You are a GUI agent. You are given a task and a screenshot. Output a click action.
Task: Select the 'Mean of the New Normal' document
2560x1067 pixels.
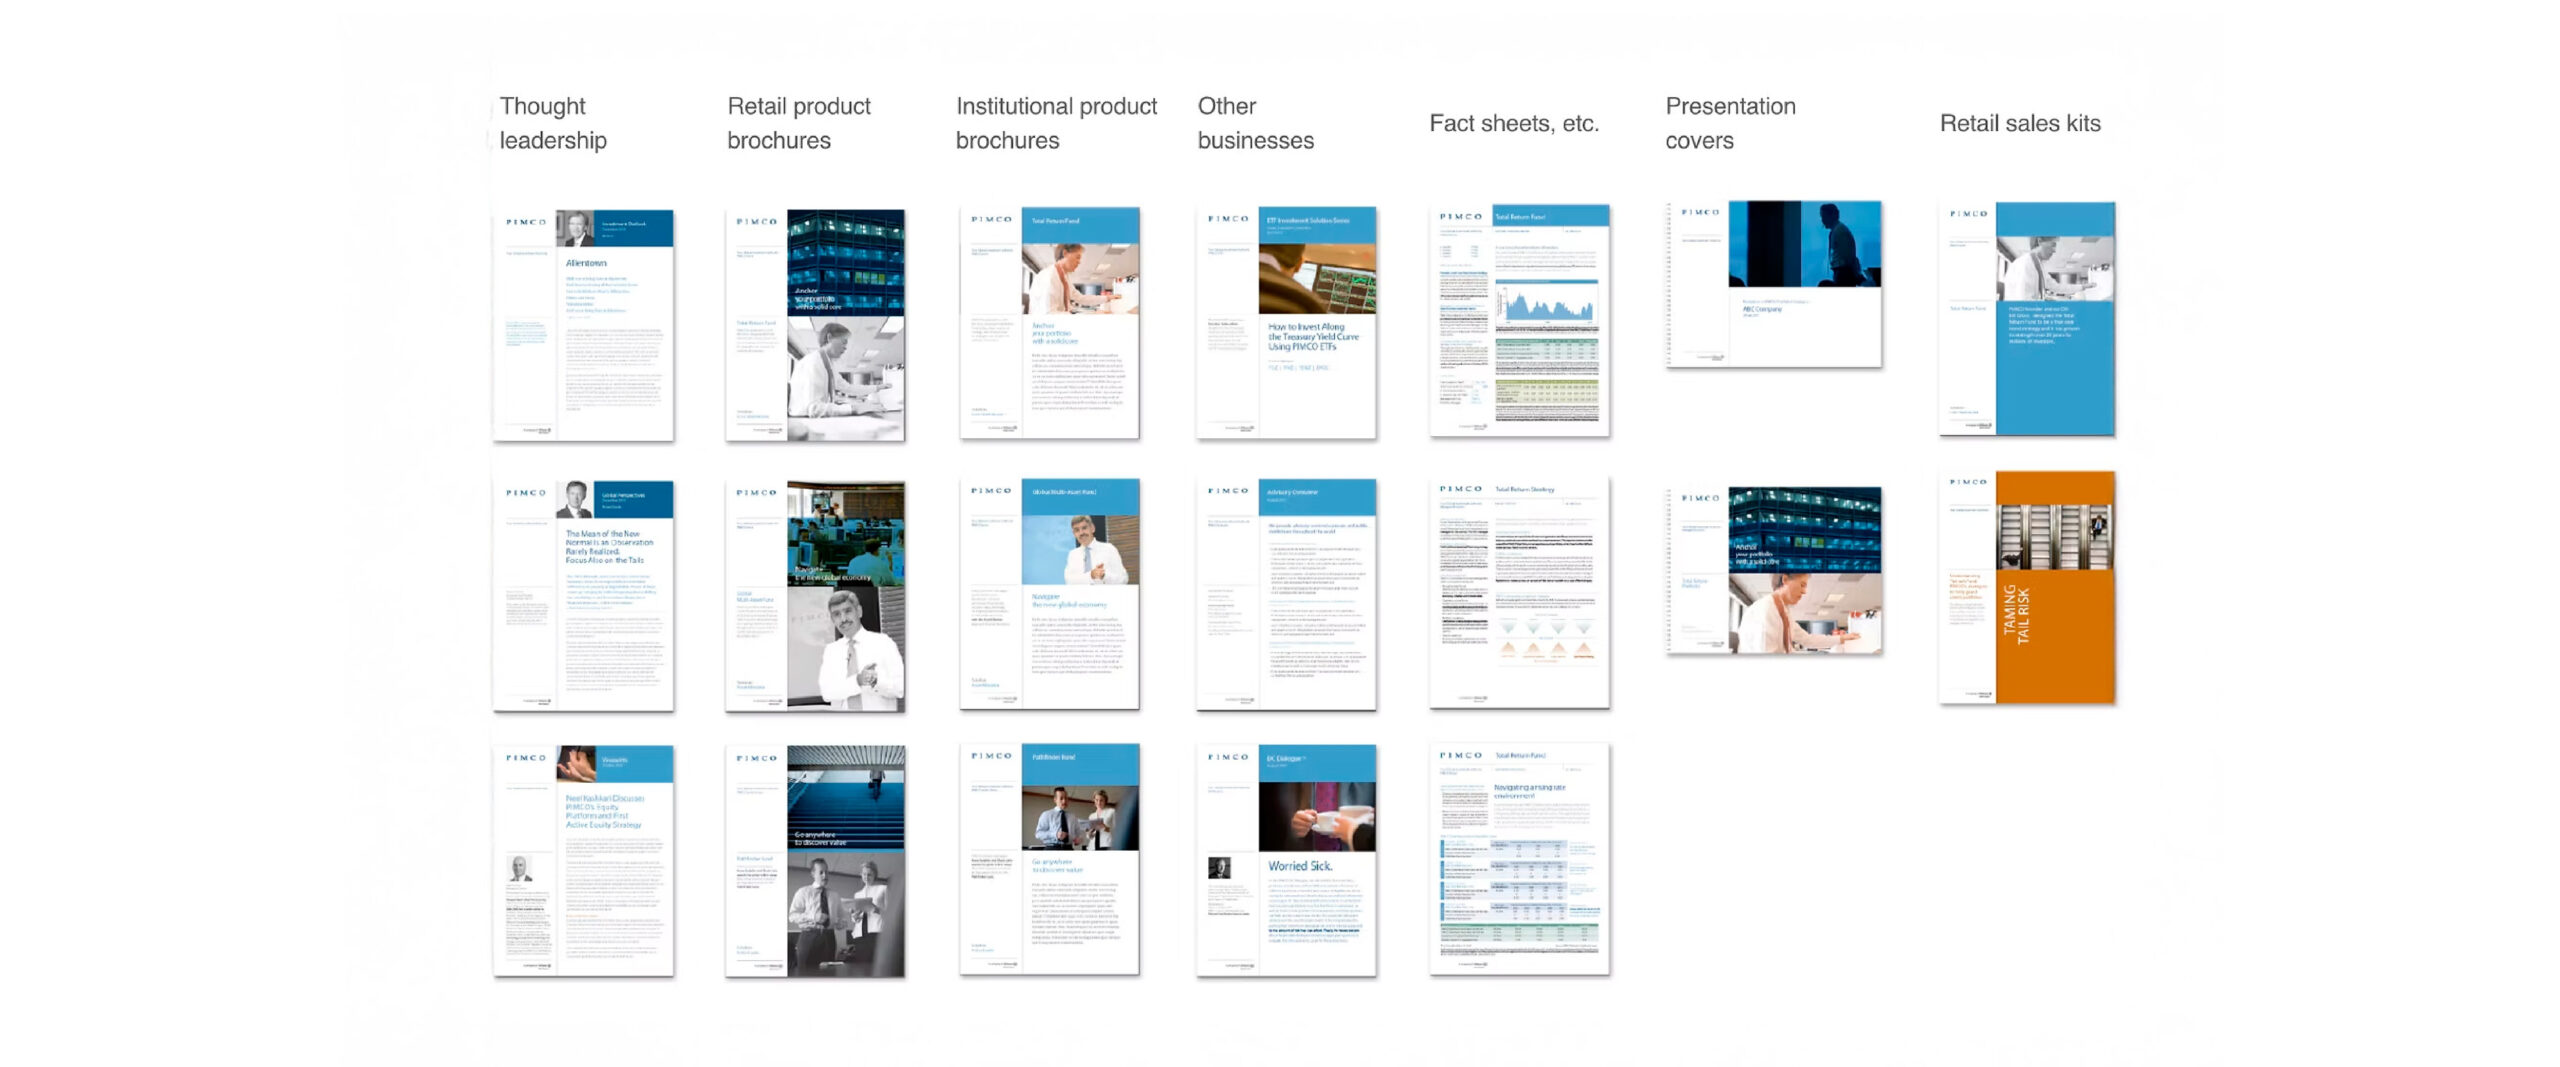pyautogui.click(x=583, y=596)
